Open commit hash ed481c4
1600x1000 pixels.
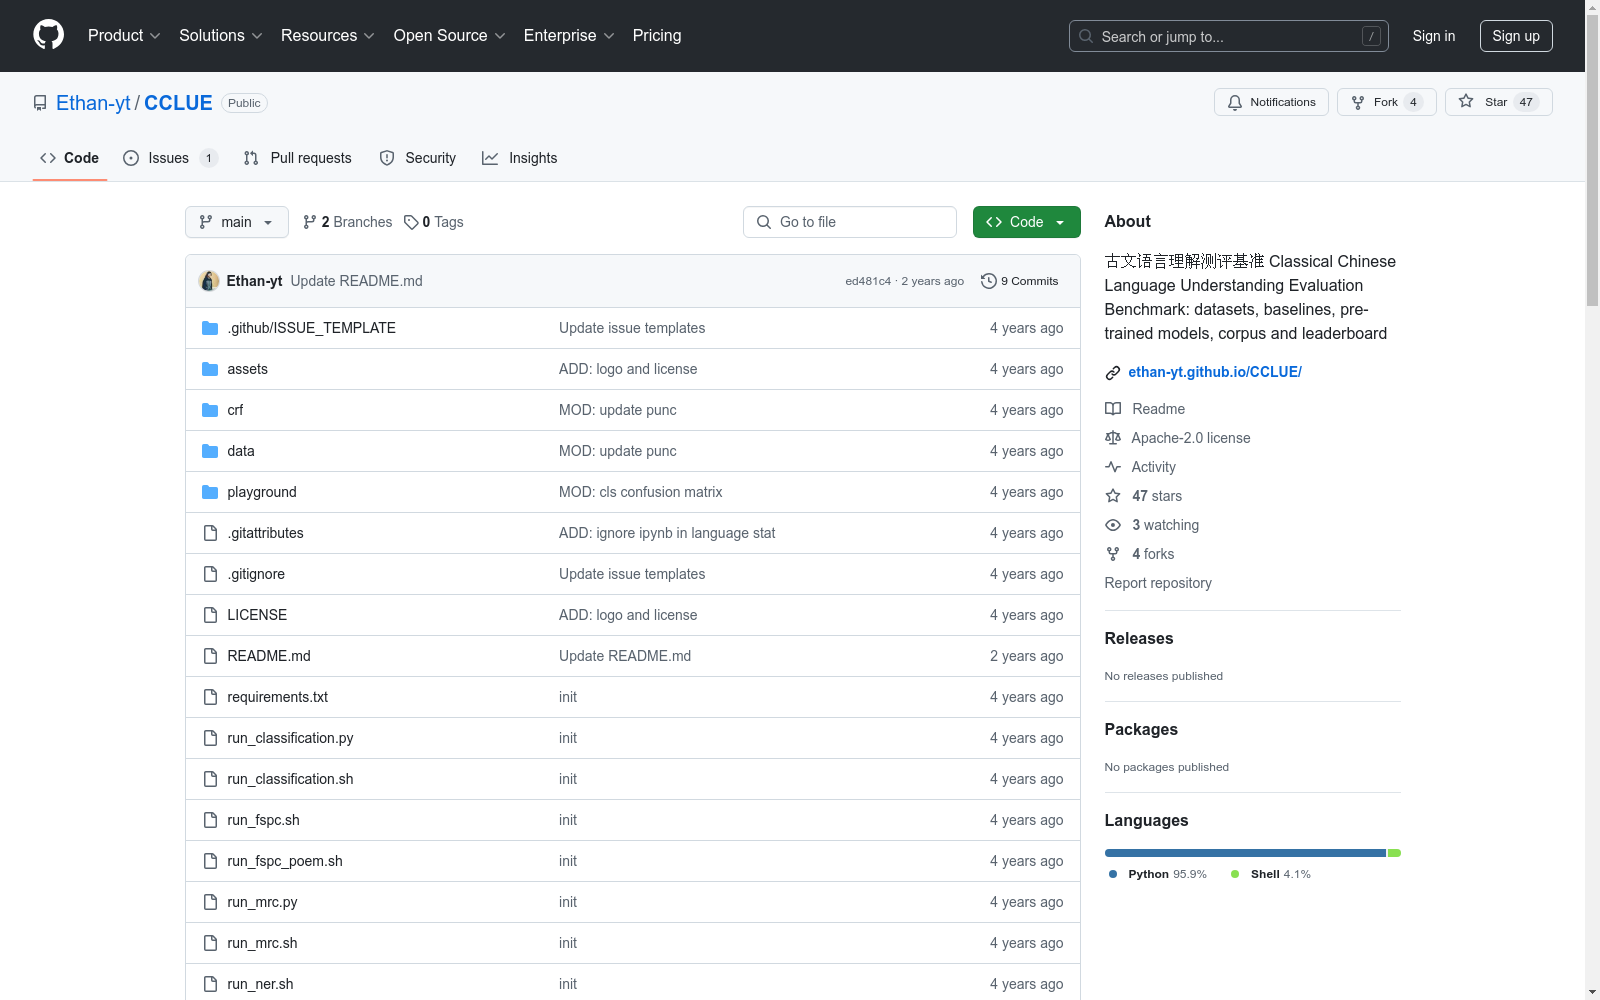(x=868, y=281)
